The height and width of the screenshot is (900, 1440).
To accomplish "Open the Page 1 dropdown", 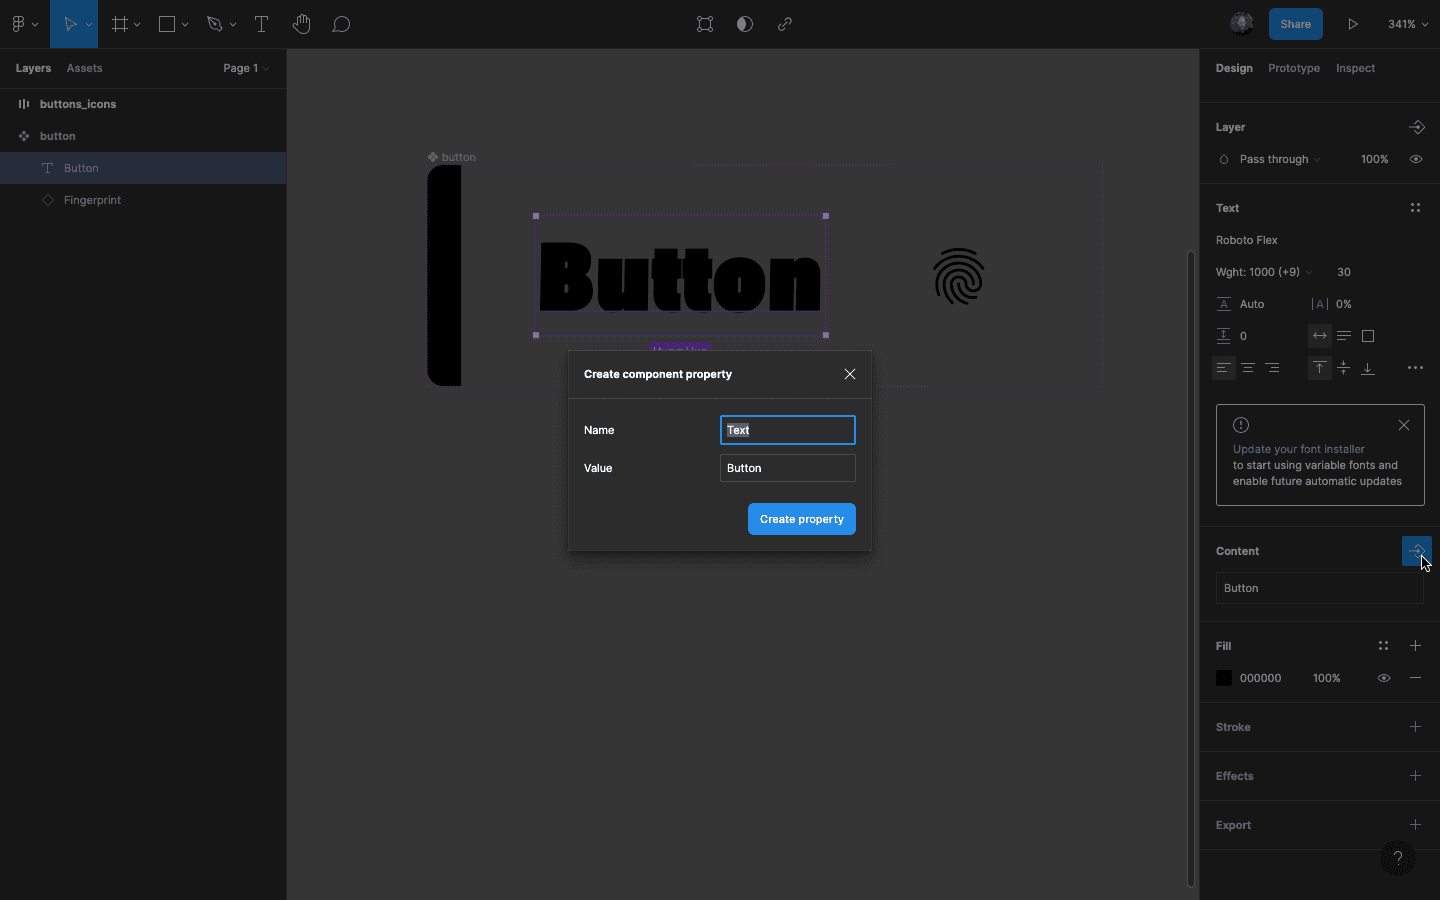I will [246, 68].
